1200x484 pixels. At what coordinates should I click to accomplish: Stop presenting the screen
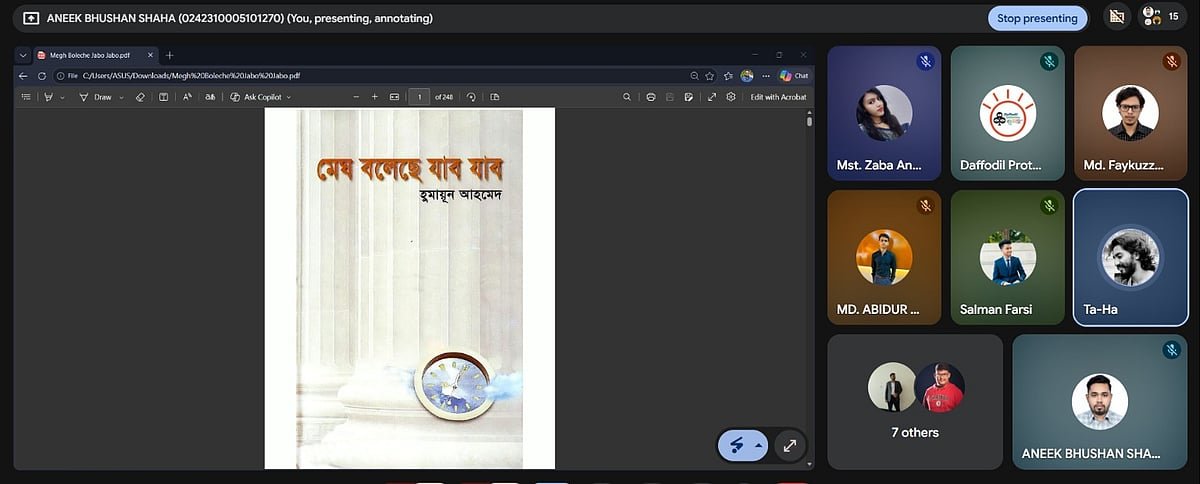[x=1037, y=18]
